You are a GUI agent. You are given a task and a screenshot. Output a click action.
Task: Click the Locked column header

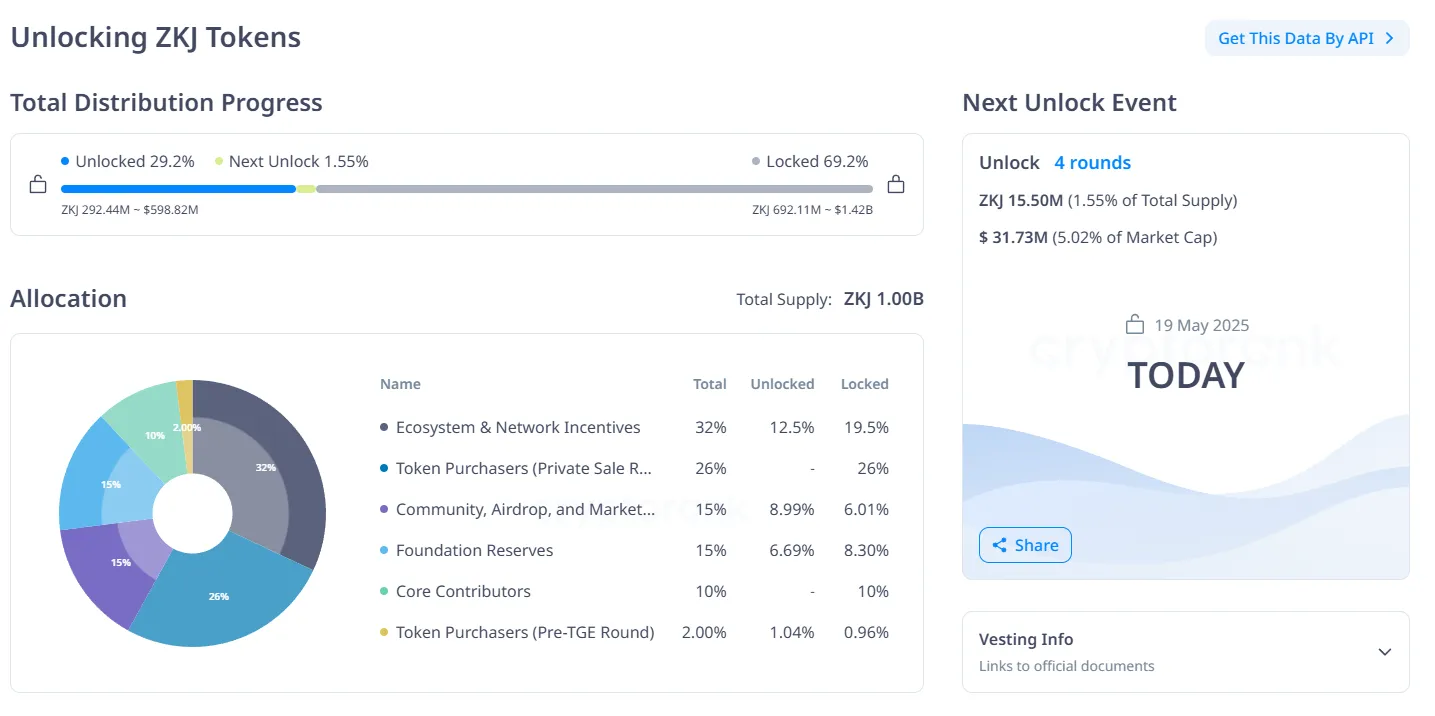click(864, 384)
